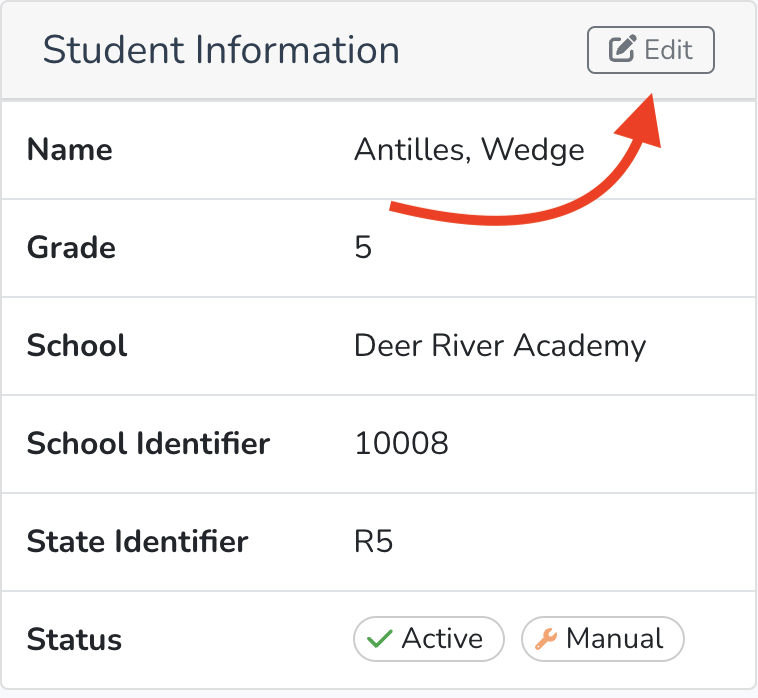Select the Manual status badge
This screenshot has height=698, width=758.
(x=603, y=639)
